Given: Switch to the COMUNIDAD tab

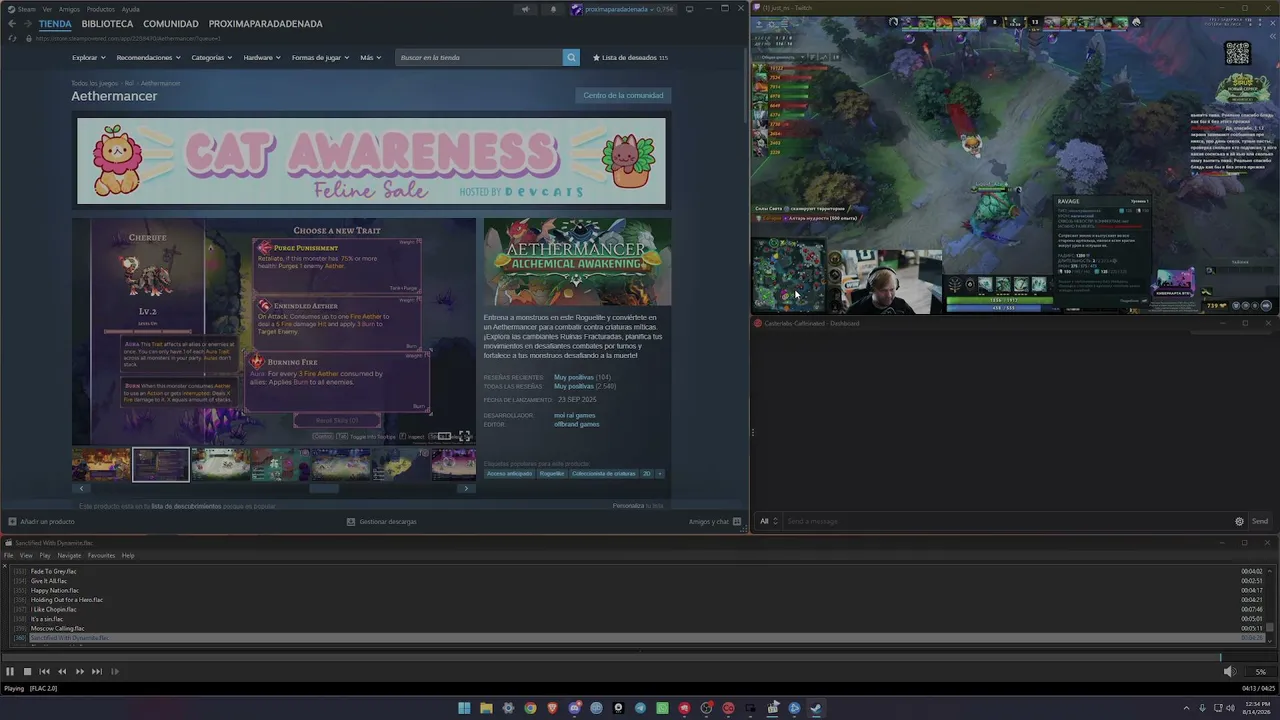Looking at the screenshot, I should pyautogui.click(x=170, y=23).
